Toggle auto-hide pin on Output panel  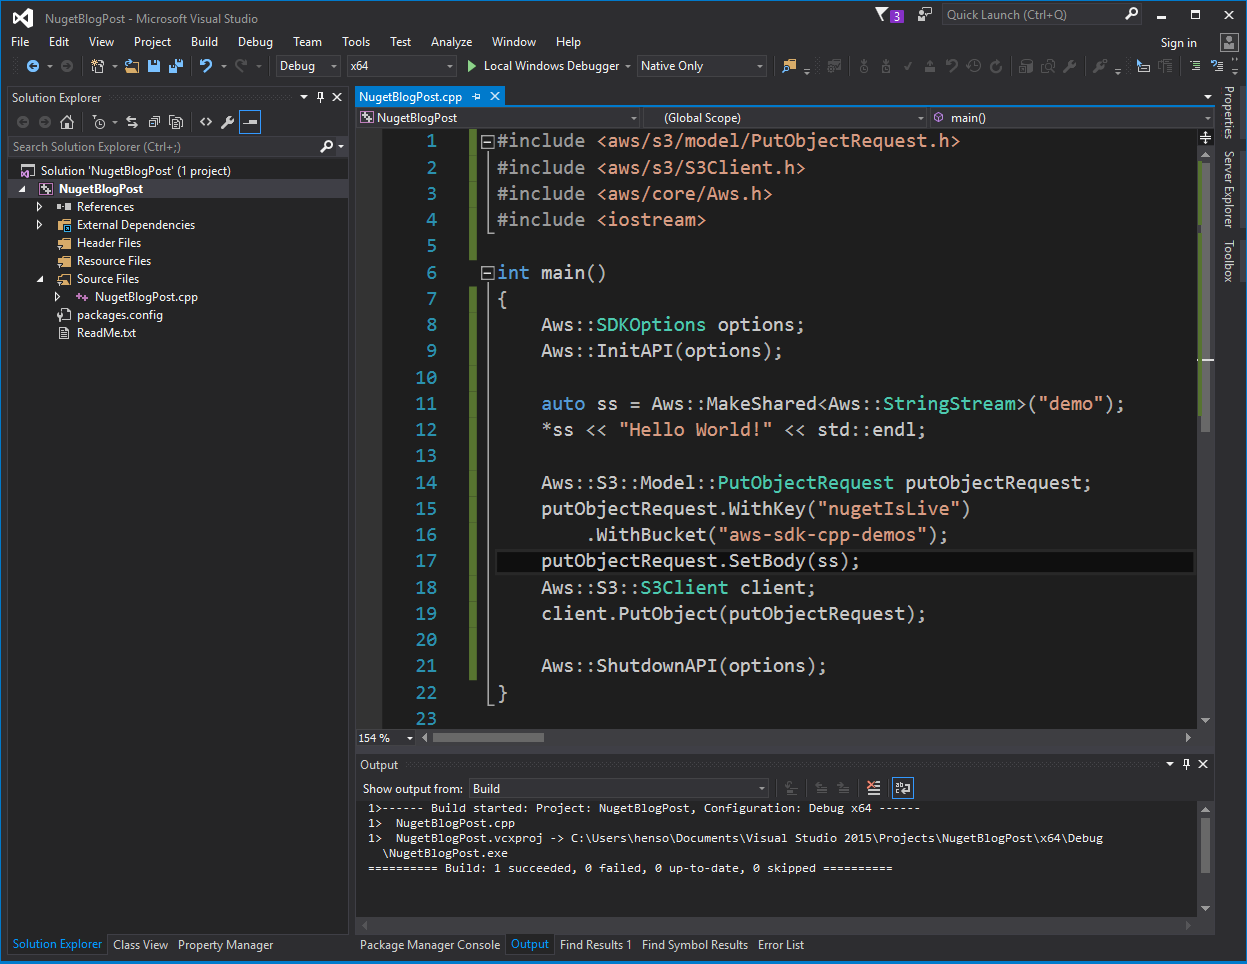(x=1186, y=764)
